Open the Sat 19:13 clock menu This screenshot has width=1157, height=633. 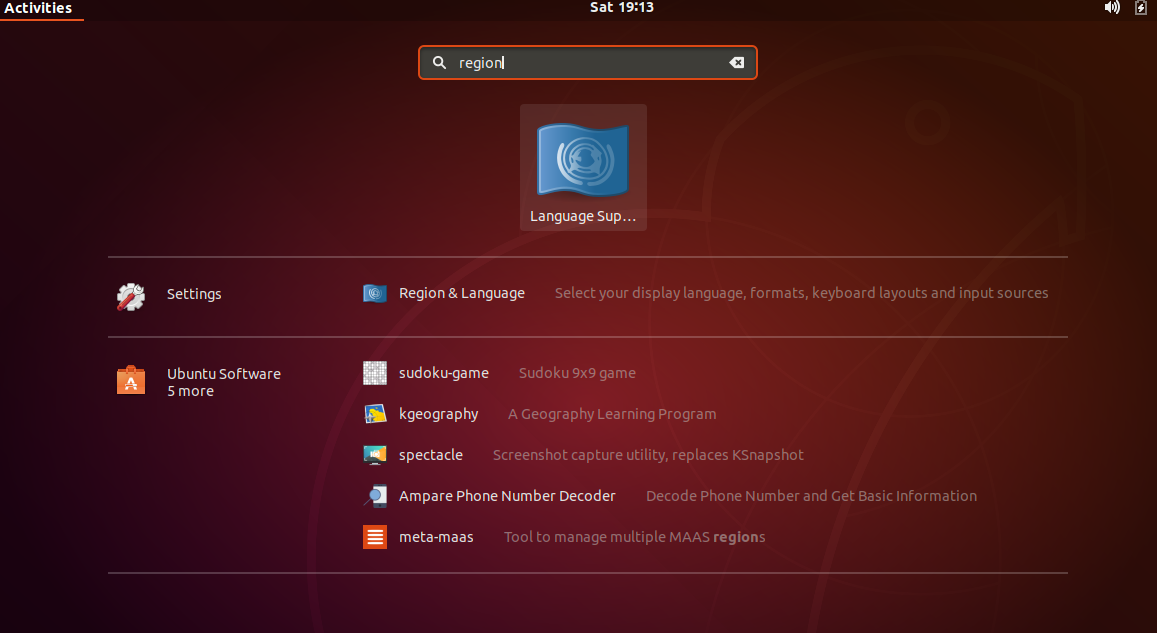[x=622, y=7]
